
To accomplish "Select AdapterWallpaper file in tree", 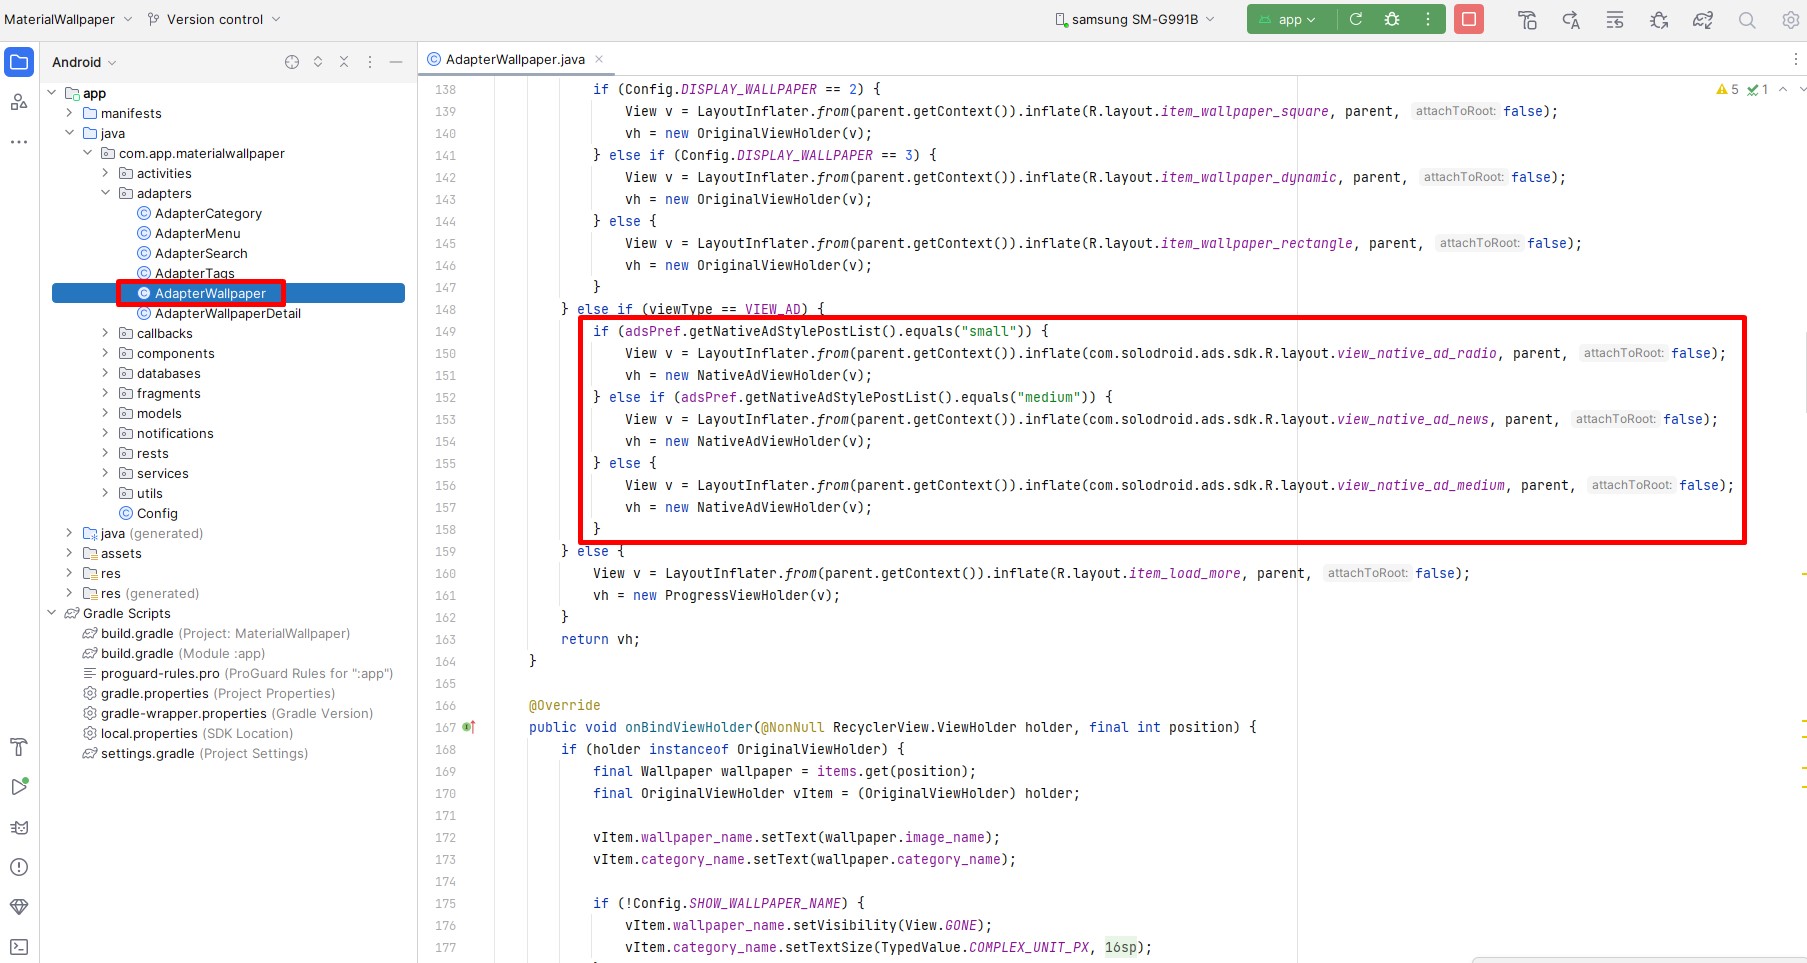I will (x=210, y=293).
